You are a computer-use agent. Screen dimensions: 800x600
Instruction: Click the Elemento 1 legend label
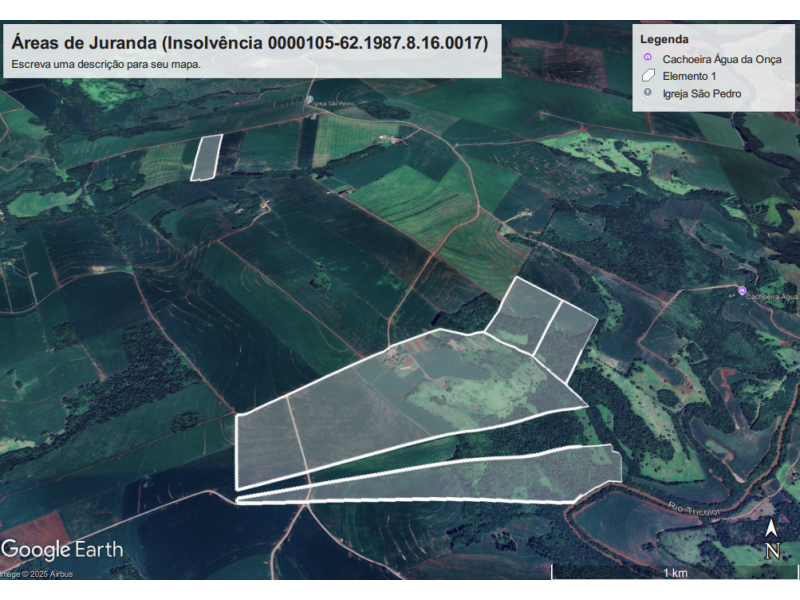(689, 77)
